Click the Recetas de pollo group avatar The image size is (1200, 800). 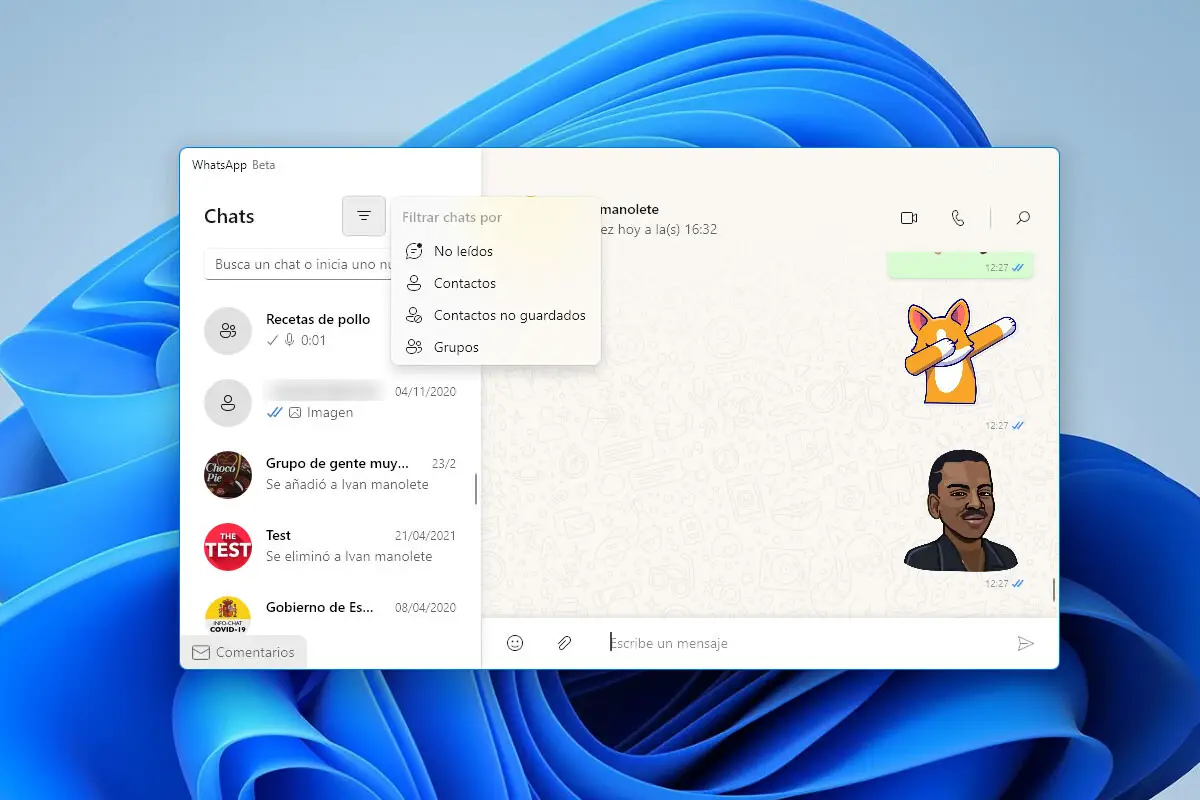pyautogui.click(x=228, y=330)
